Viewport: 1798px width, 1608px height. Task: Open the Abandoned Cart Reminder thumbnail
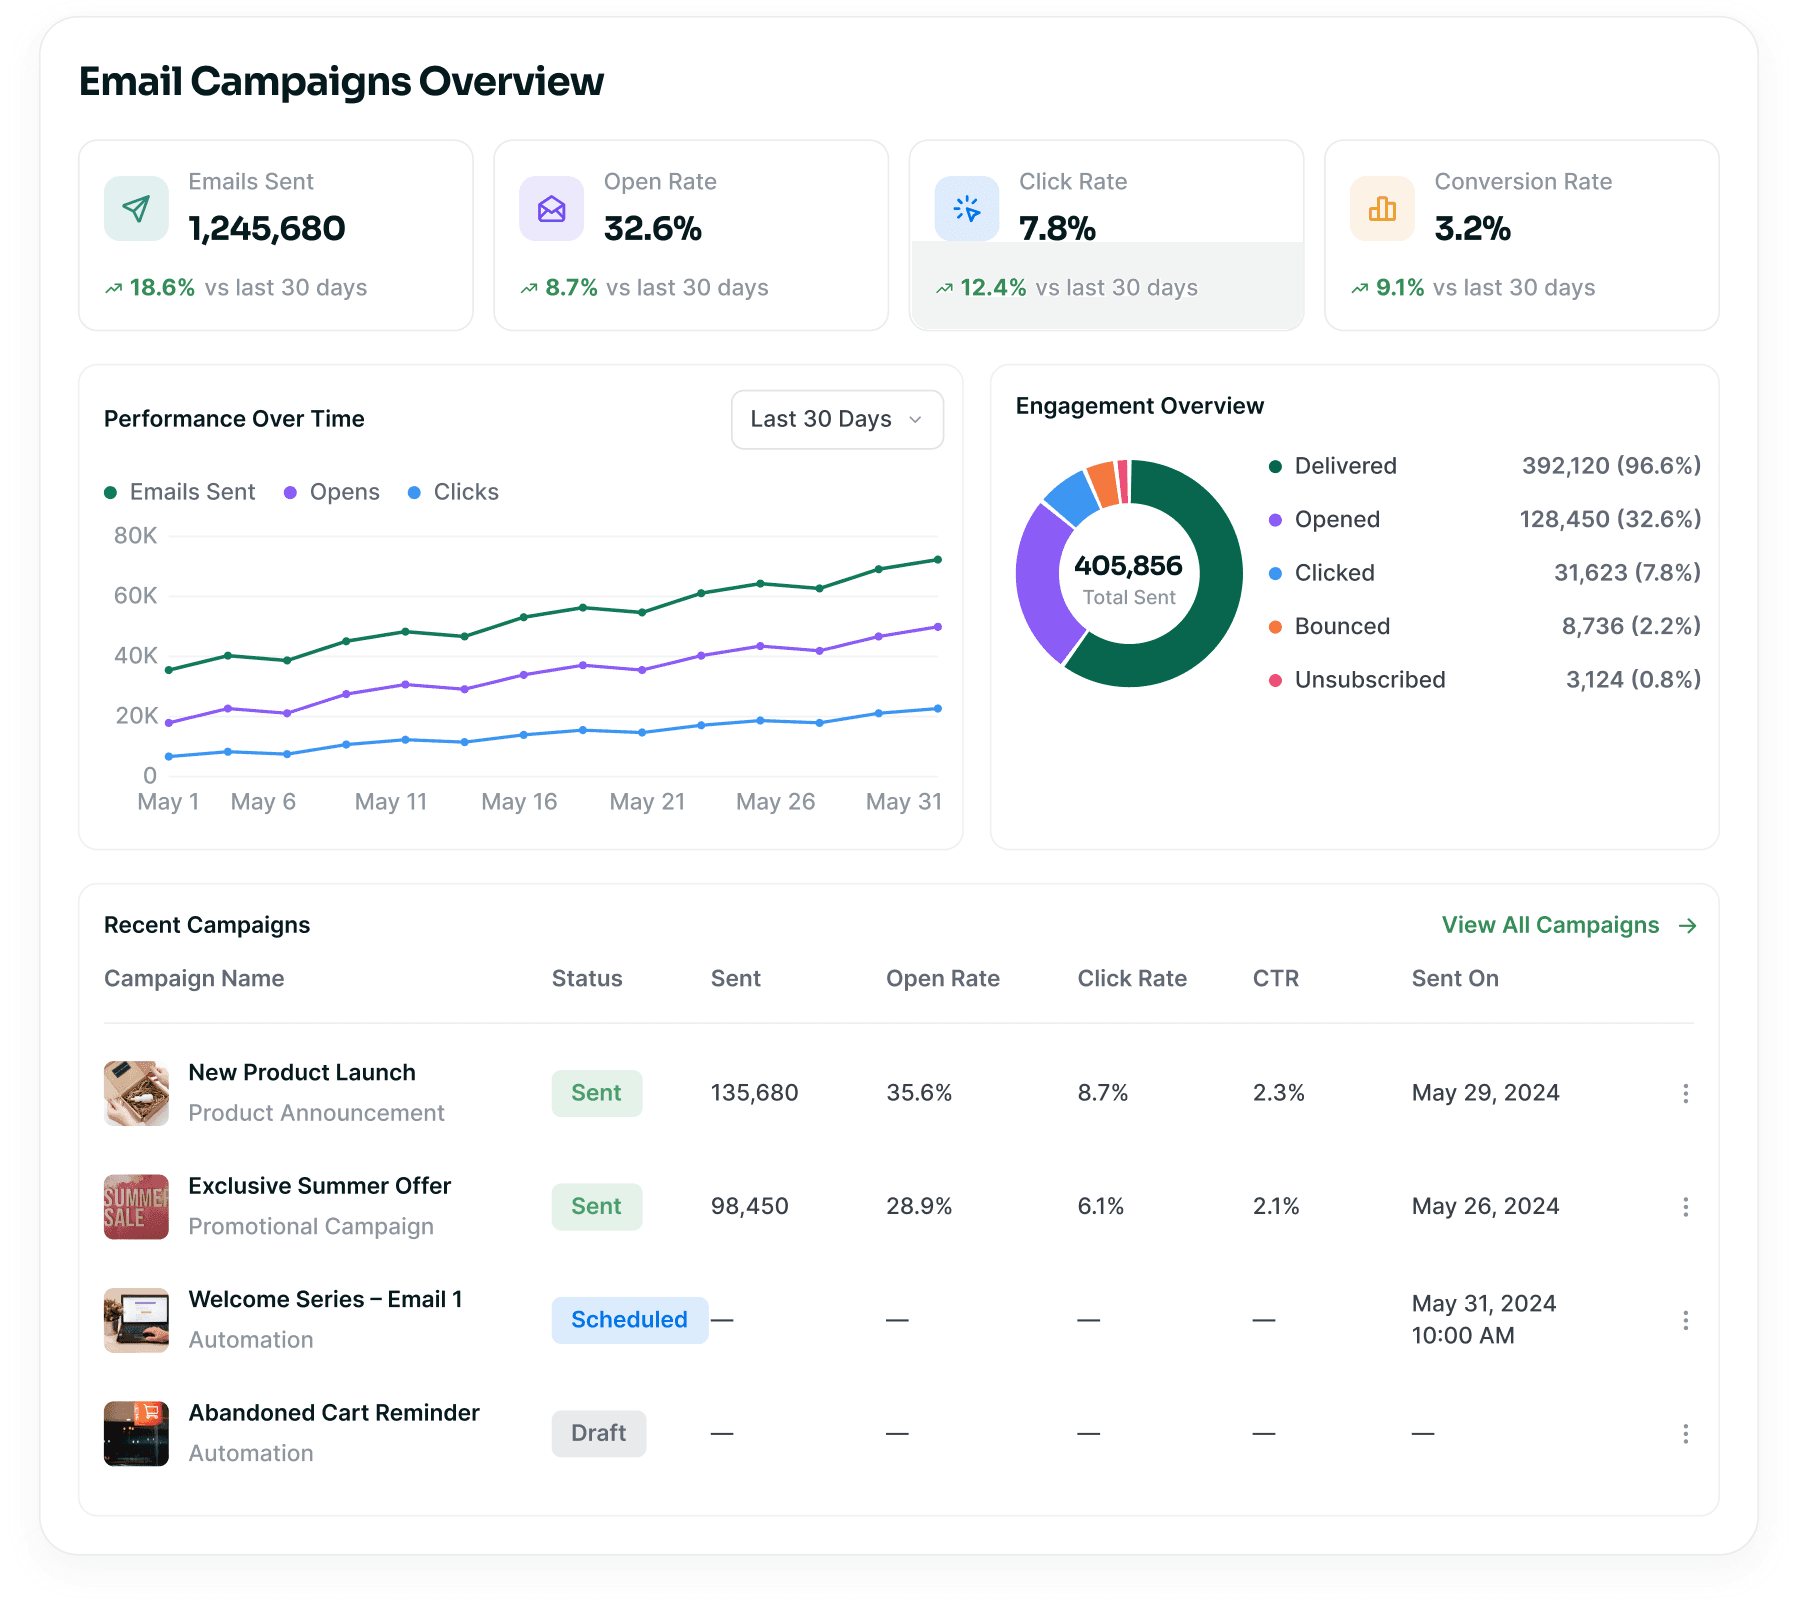pyautogui.click(x=136, y=1434)
